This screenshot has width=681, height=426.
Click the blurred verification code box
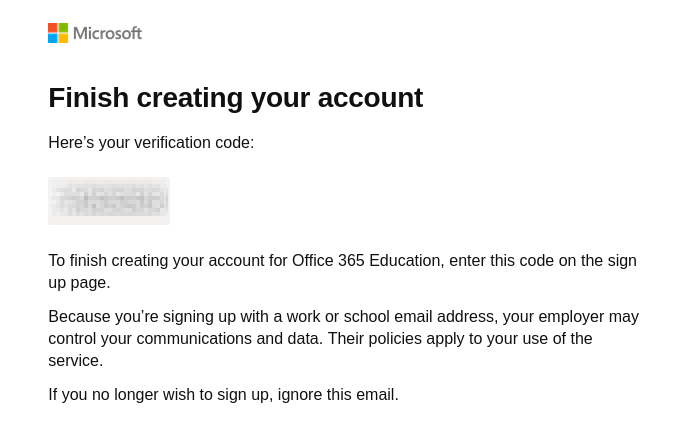109,201
